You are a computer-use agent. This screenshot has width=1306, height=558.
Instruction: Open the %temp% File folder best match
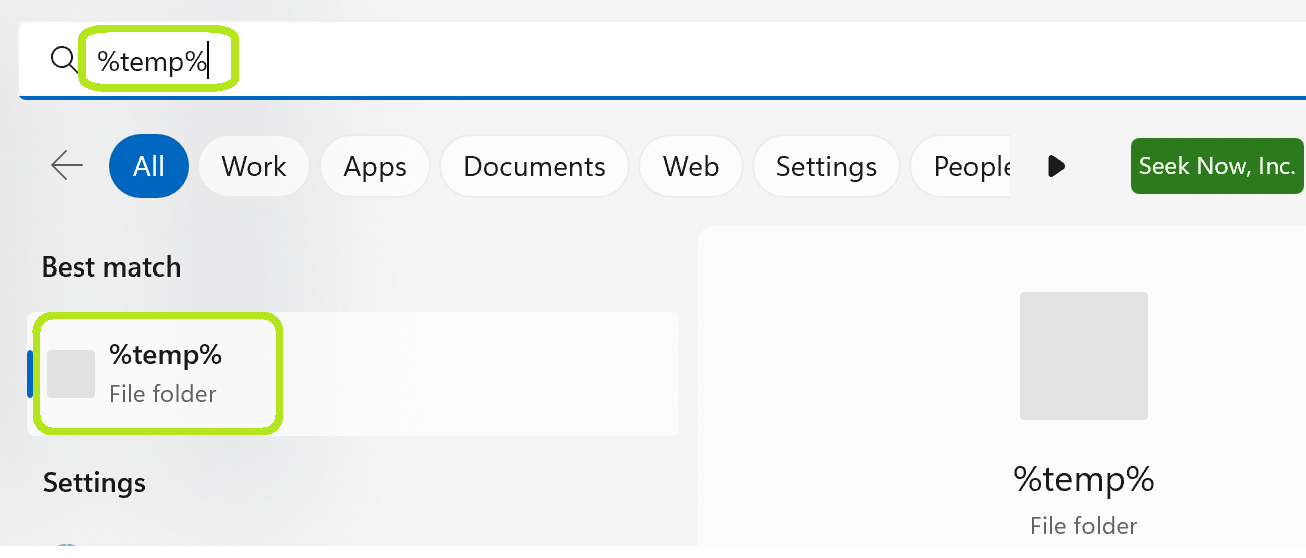(x=353, y=374)
